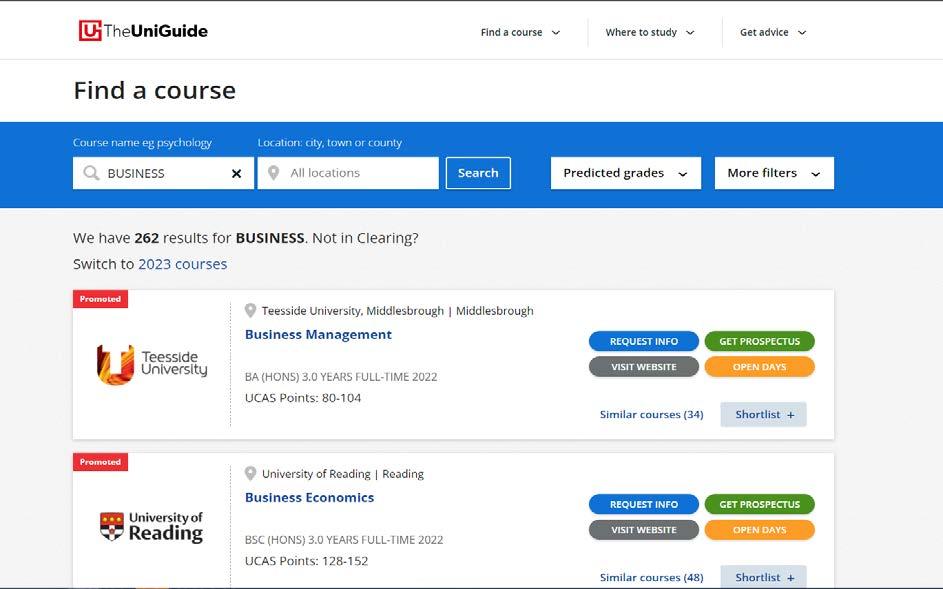Open the Teesside University logo
The image size is (943, 589).
click(x=152, y=365)
